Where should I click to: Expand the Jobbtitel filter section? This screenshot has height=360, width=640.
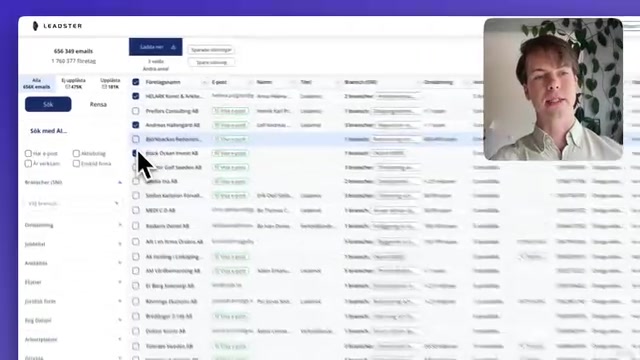(120, 244)
